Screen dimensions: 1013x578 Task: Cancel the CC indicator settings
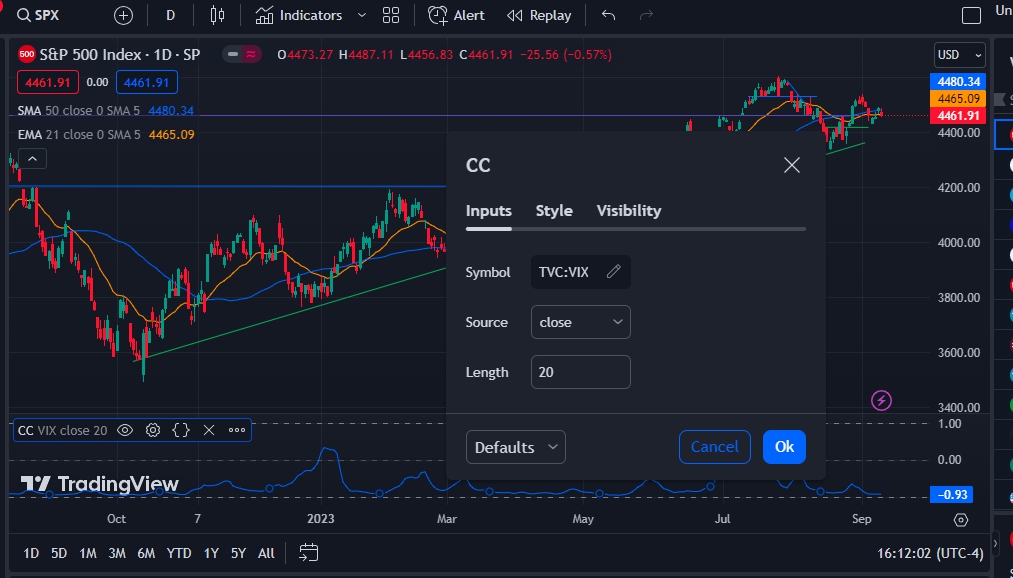(715, 447)
